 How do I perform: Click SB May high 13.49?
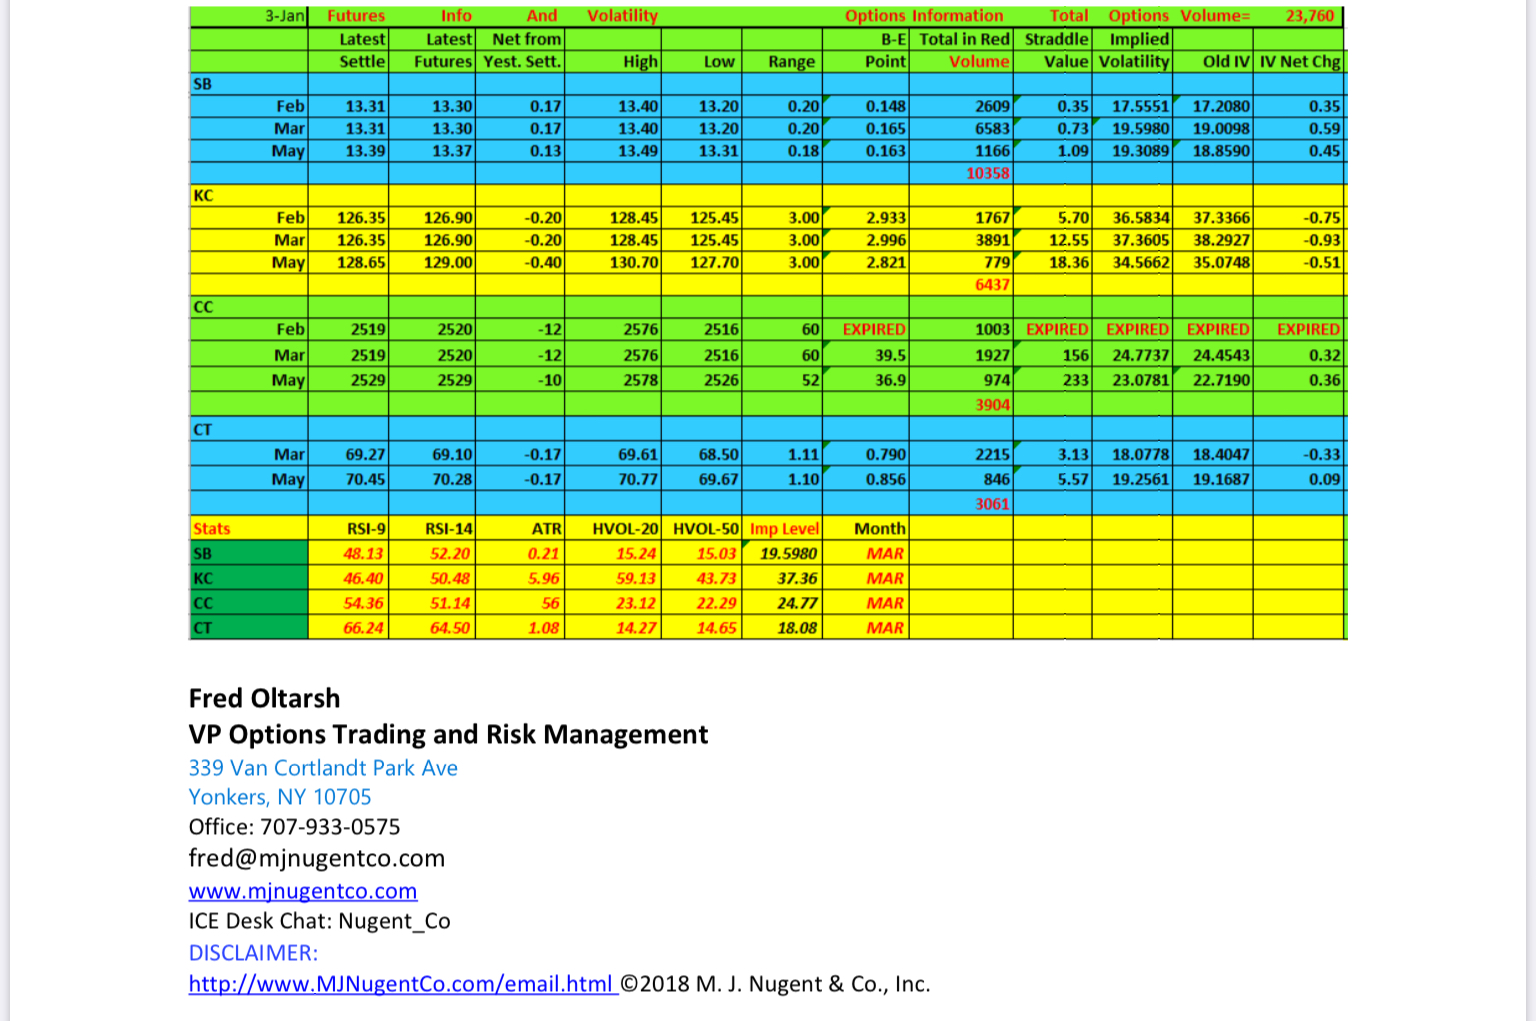(x=638, y=150)
